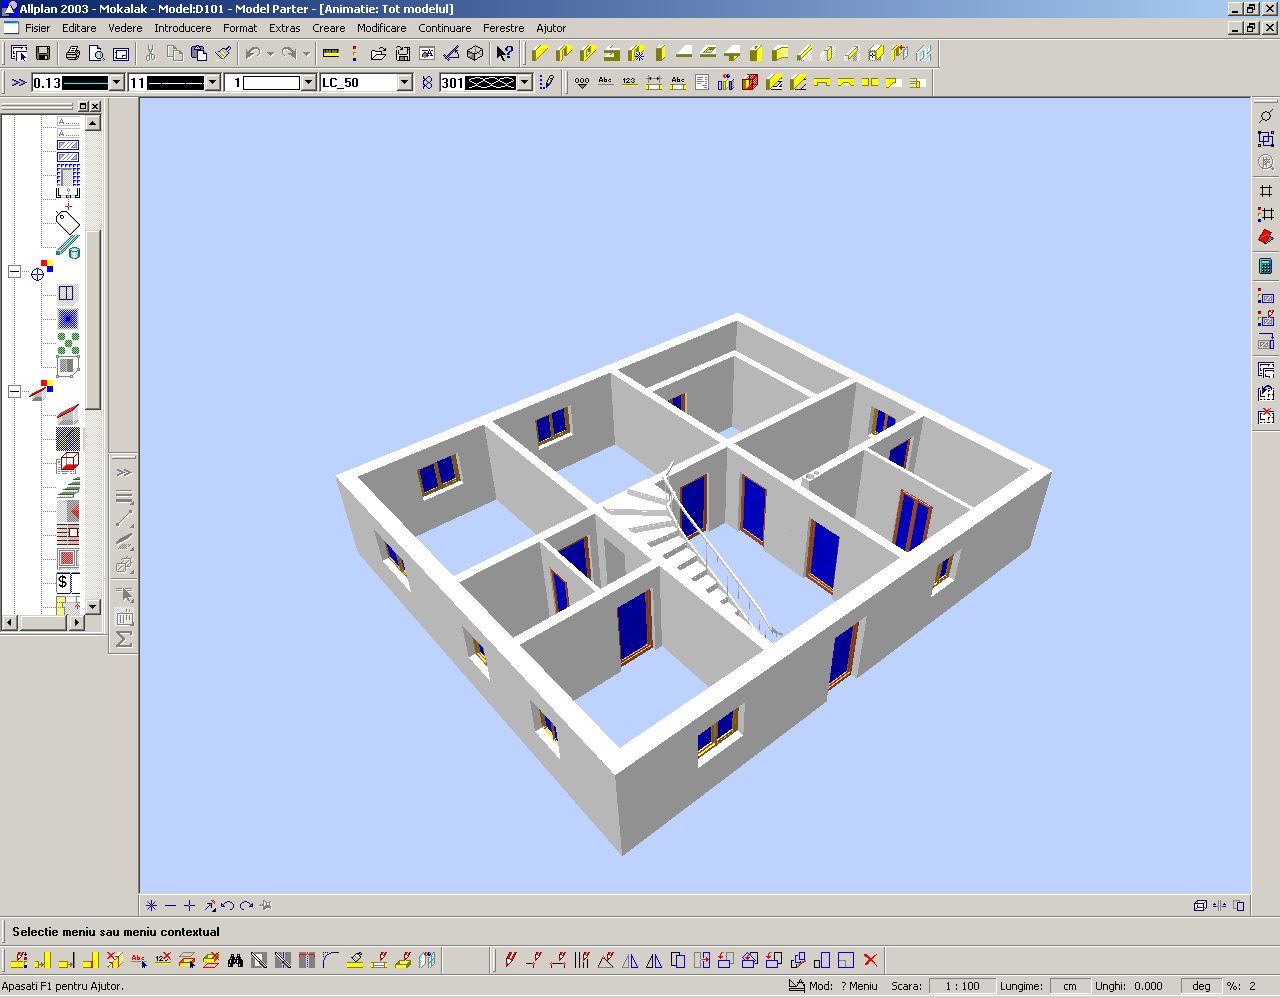
Task: Select the yellow Slab tool icon
Action: 684,53
